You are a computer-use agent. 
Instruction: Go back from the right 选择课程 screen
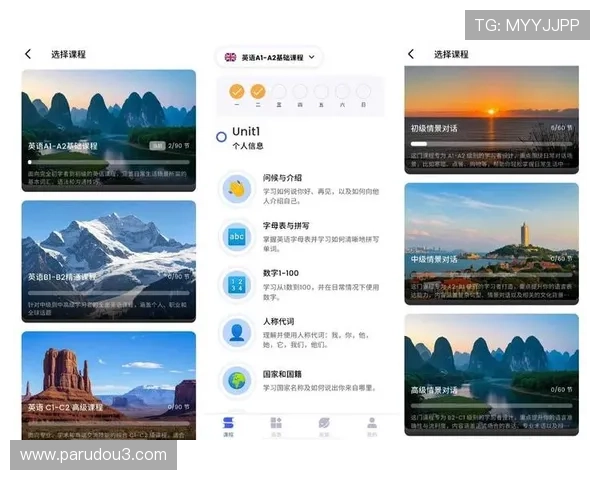click(411, 54)
